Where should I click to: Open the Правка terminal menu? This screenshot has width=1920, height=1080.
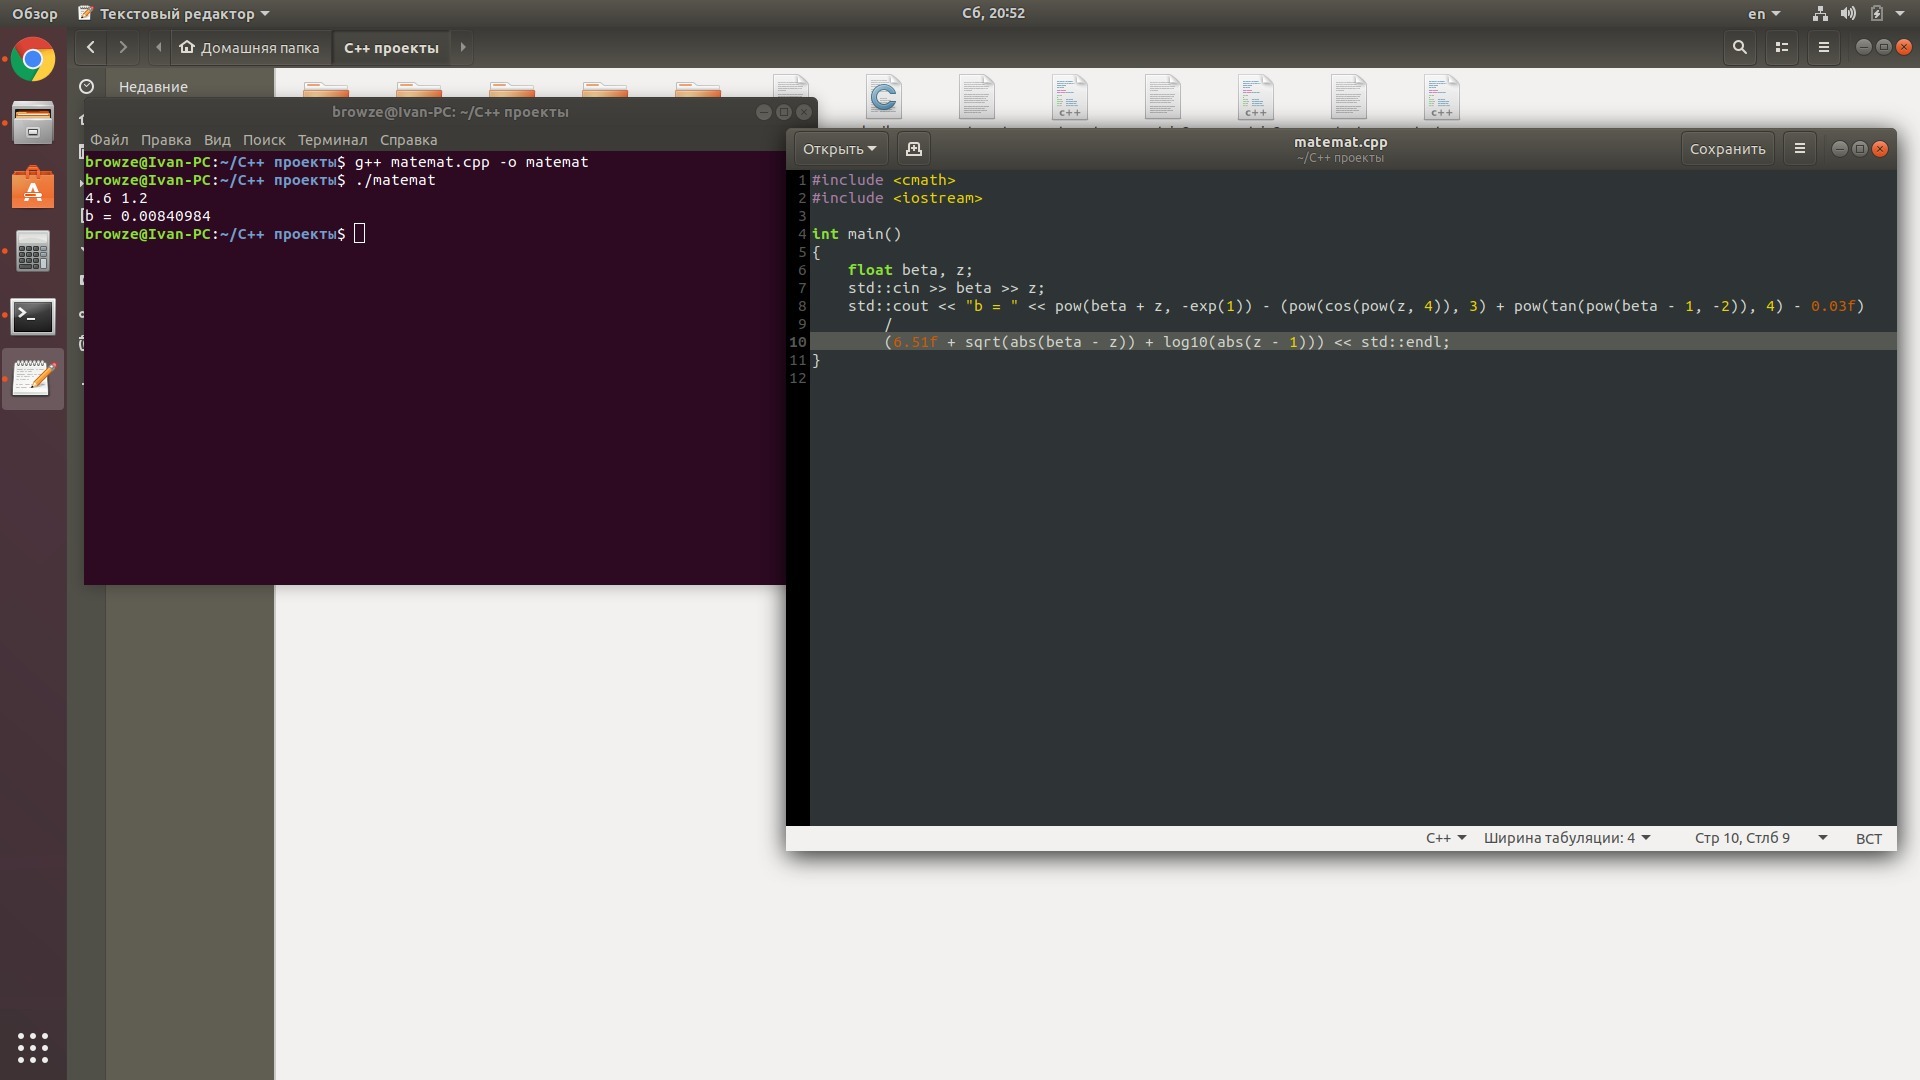[166, 140]
